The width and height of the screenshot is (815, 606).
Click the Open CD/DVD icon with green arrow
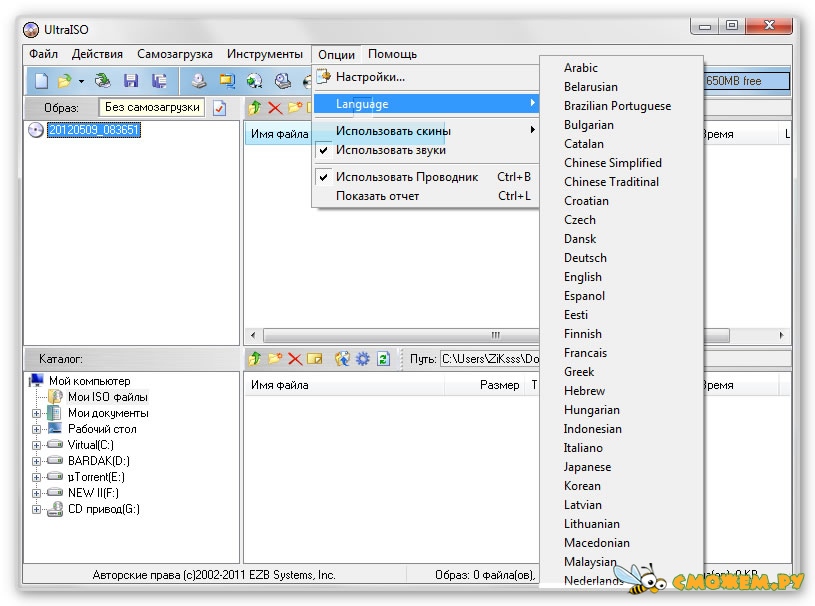pos(103,81)
